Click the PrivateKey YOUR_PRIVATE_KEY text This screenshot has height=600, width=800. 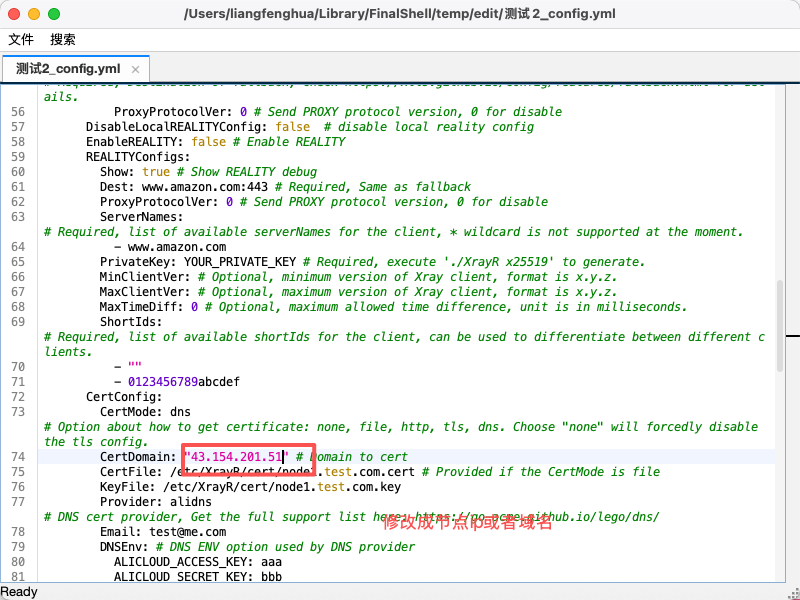pos(240,262)
